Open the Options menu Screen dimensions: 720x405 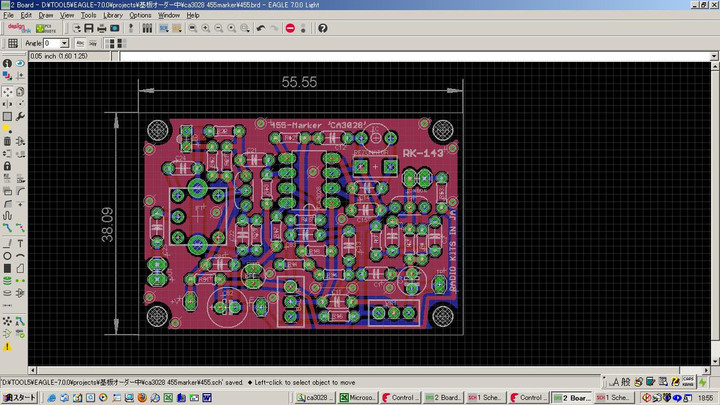pos(140,15)
